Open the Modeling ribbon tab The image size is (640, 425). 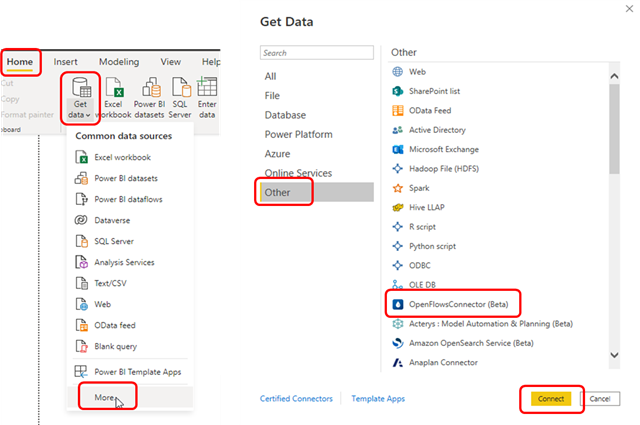(x=118, y=62)
